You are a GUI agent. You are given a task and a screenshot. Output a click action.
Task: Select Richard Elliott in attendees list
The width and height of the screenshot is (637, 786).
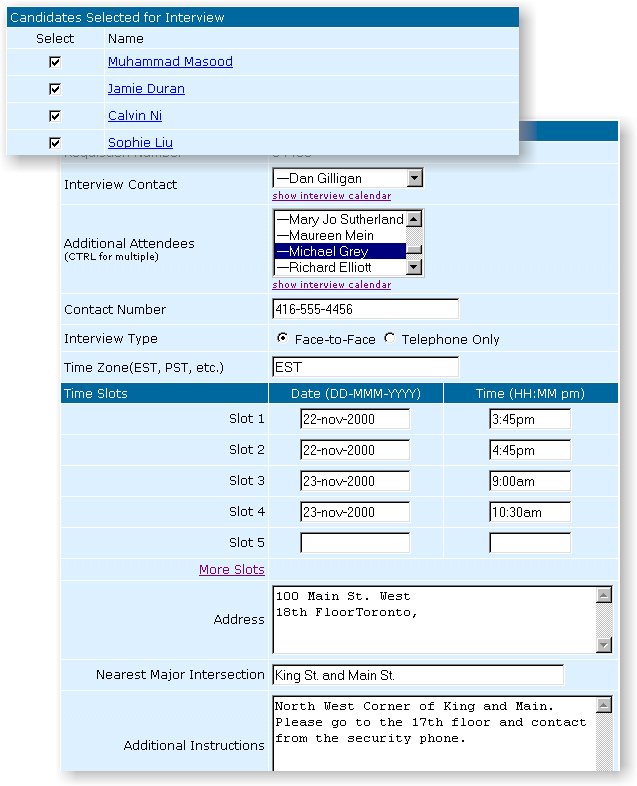[340, 267]
